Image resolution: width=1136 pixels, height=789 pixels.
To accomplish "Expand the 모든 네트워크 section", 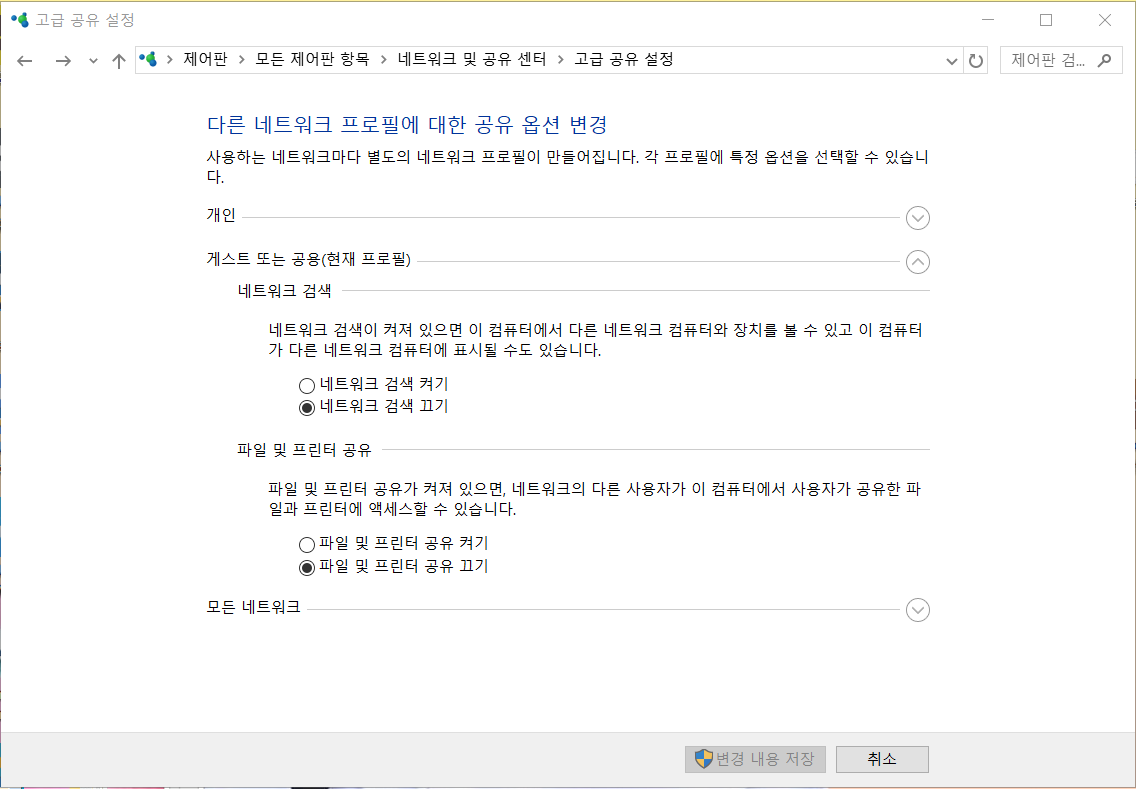I will [x=917, y=609].
